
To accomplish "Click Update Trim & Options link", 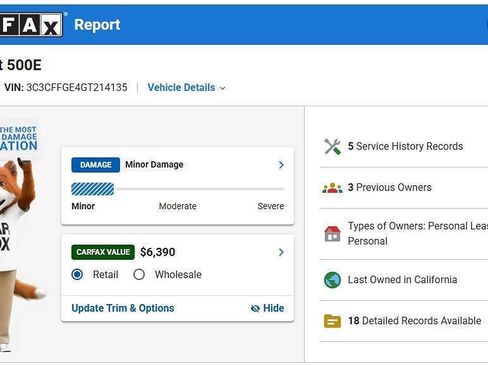I will coord(123,308).
